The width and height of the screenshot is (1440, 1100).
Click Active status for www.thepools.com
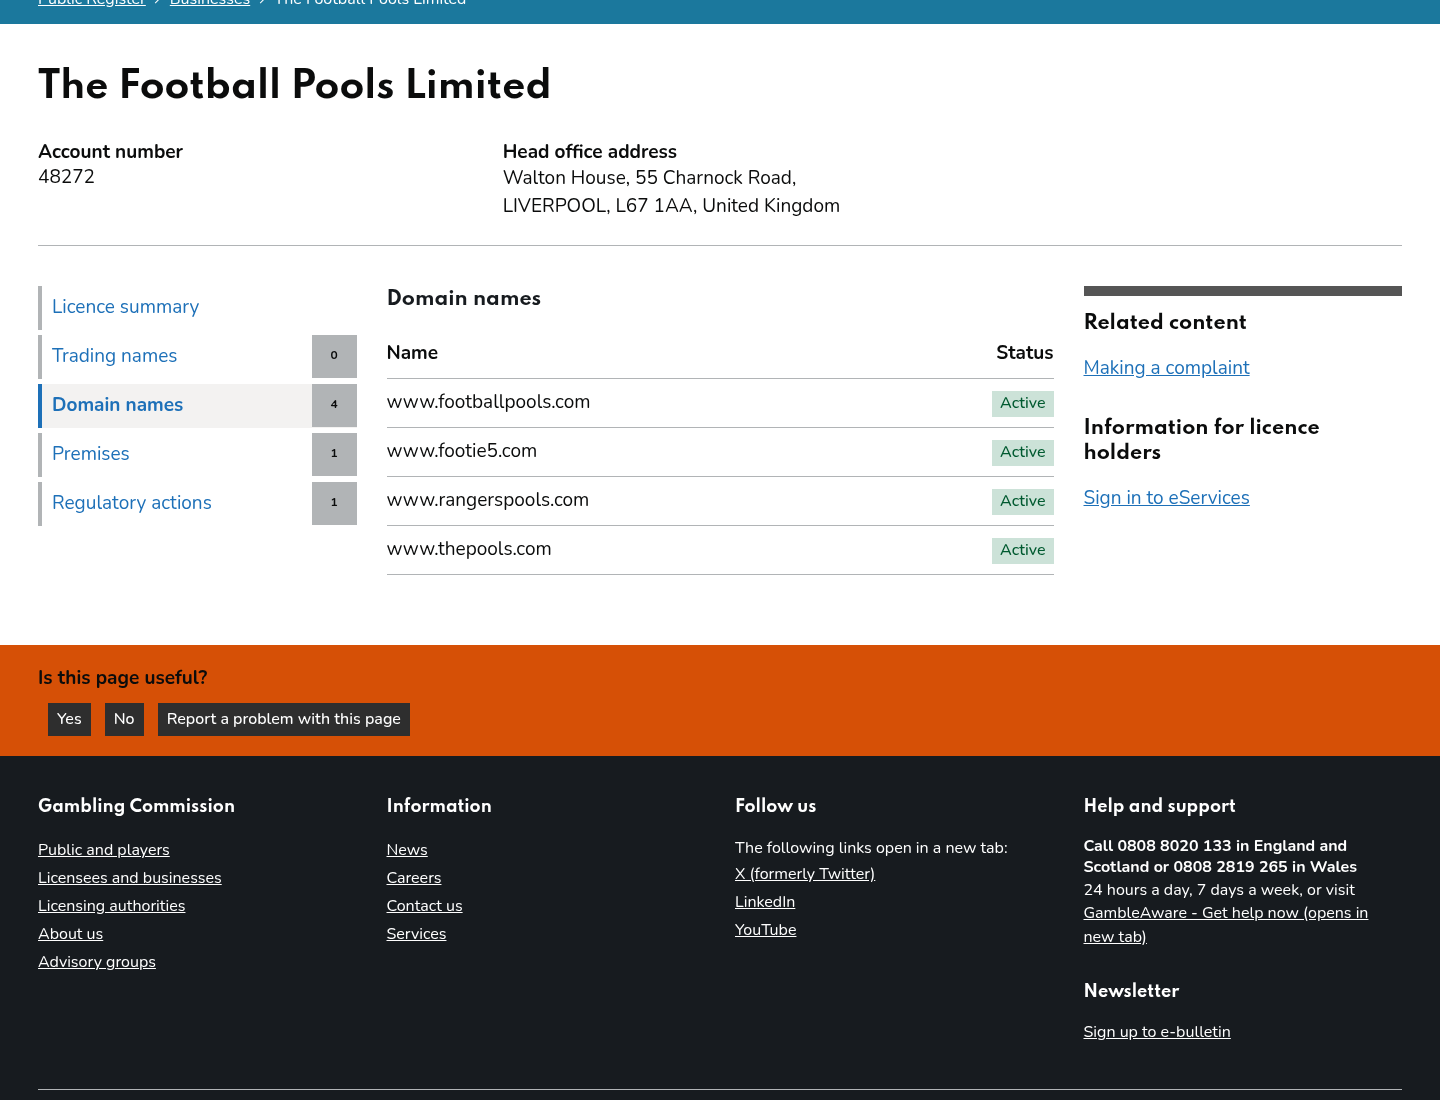point(1023,550)
